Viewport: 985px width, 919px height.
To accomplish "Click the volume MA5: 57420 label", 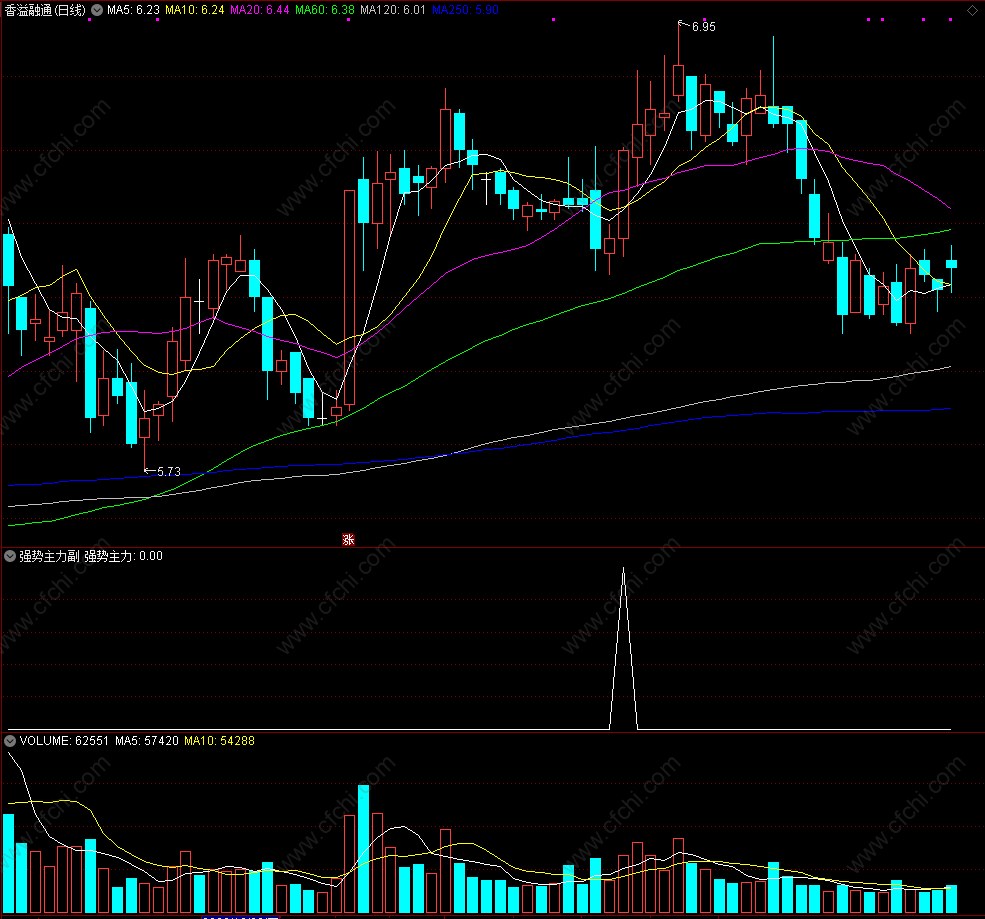I will coord(147,741).
